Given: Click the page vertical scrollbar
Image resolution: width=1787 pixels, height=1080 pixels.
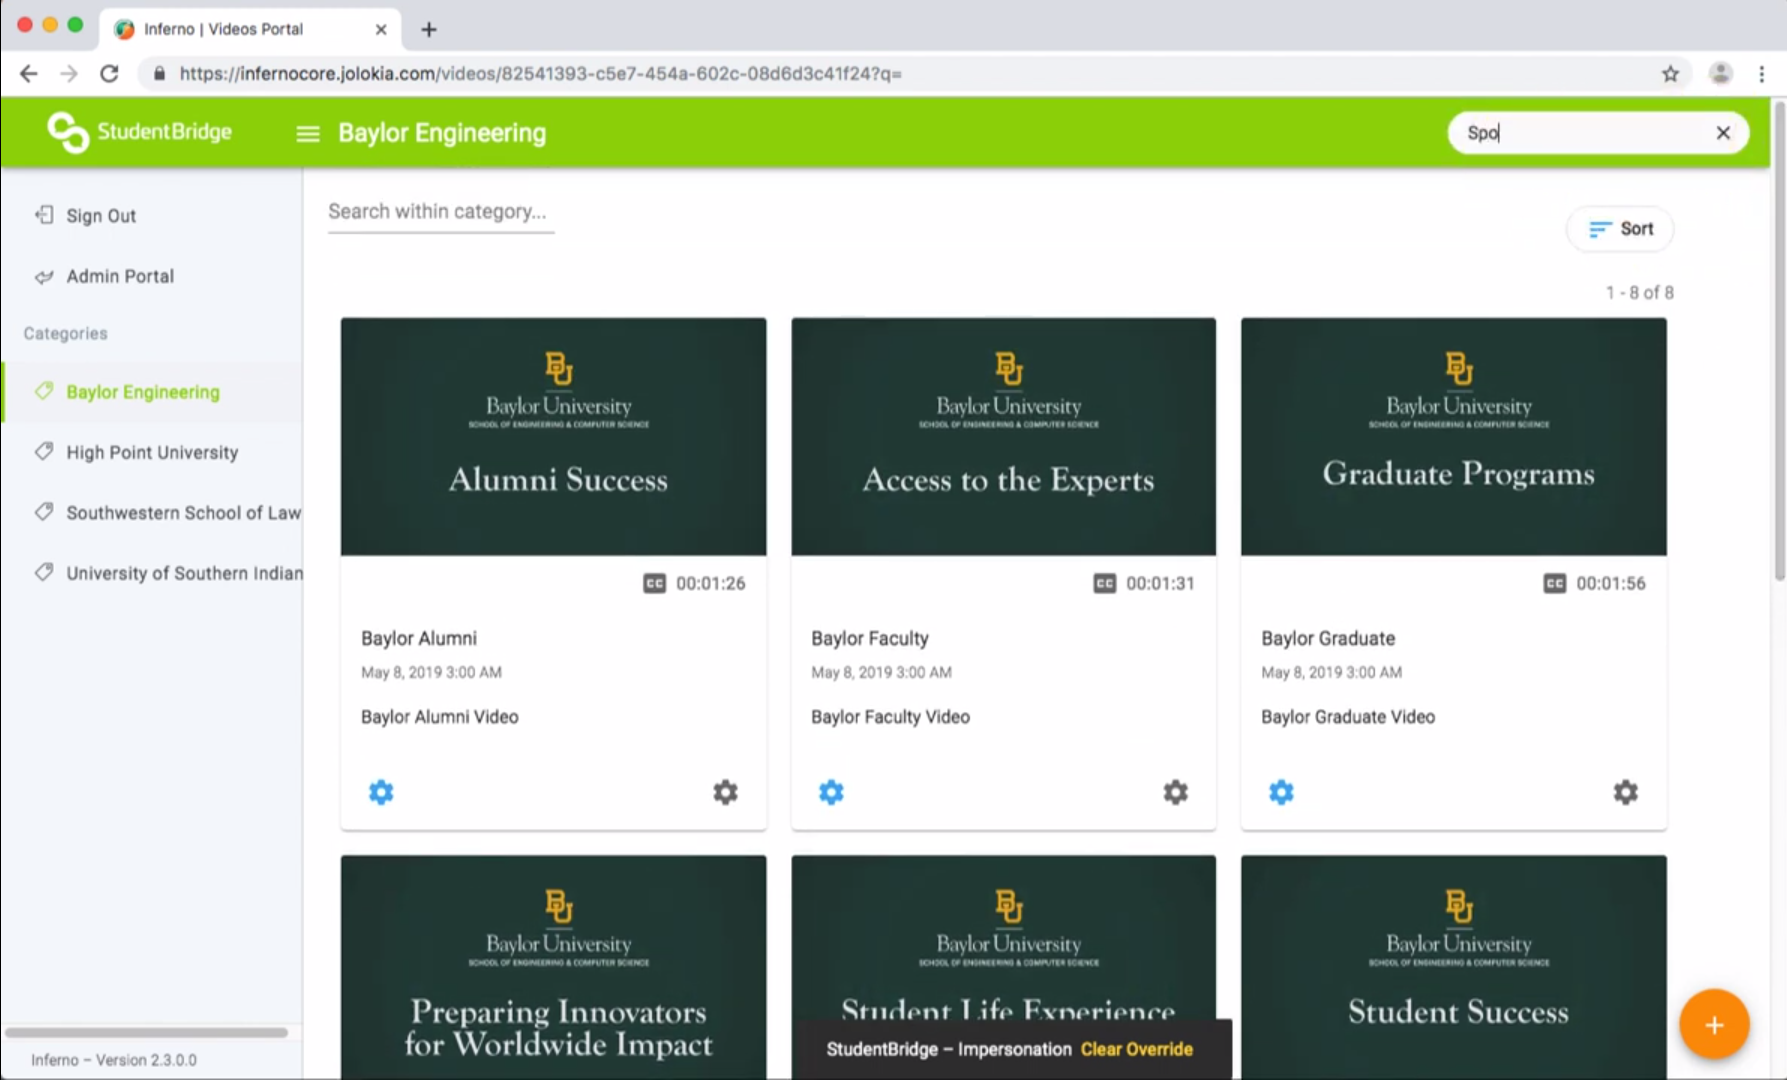Looking at the screenshot, I should click(x=1780, y=340).
